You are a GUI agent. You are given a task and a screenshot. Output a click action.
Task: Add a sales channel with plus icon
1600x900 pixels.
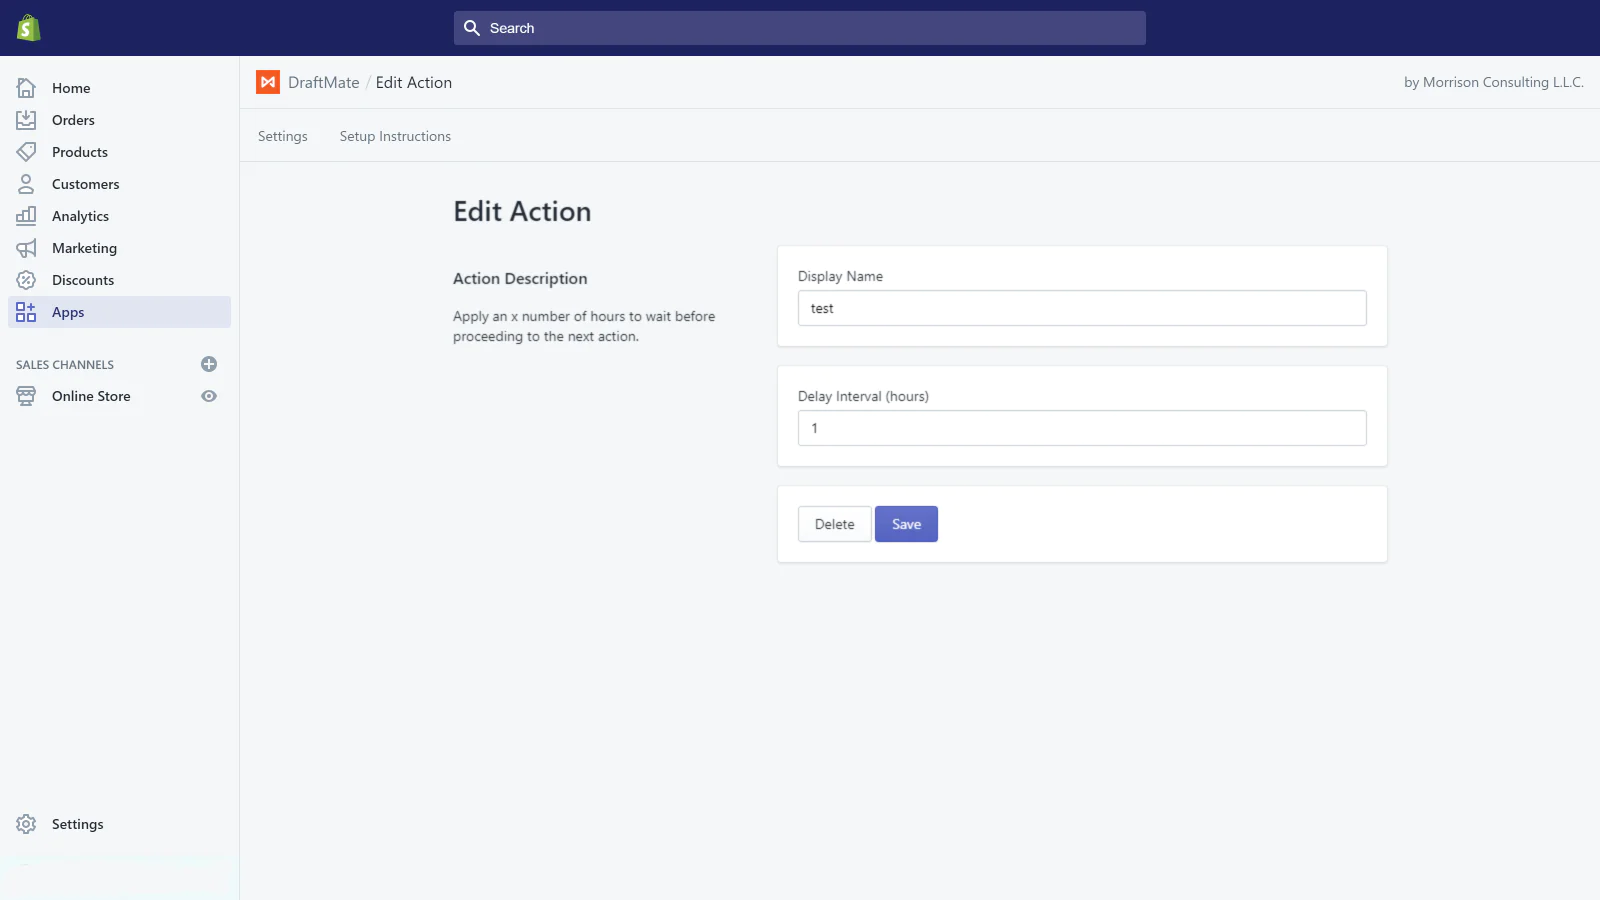[x=209, y=364]
